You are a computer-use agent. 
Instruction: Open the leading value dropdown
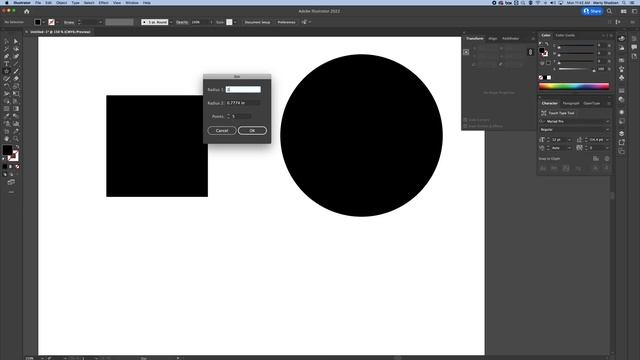coord(607,140)
